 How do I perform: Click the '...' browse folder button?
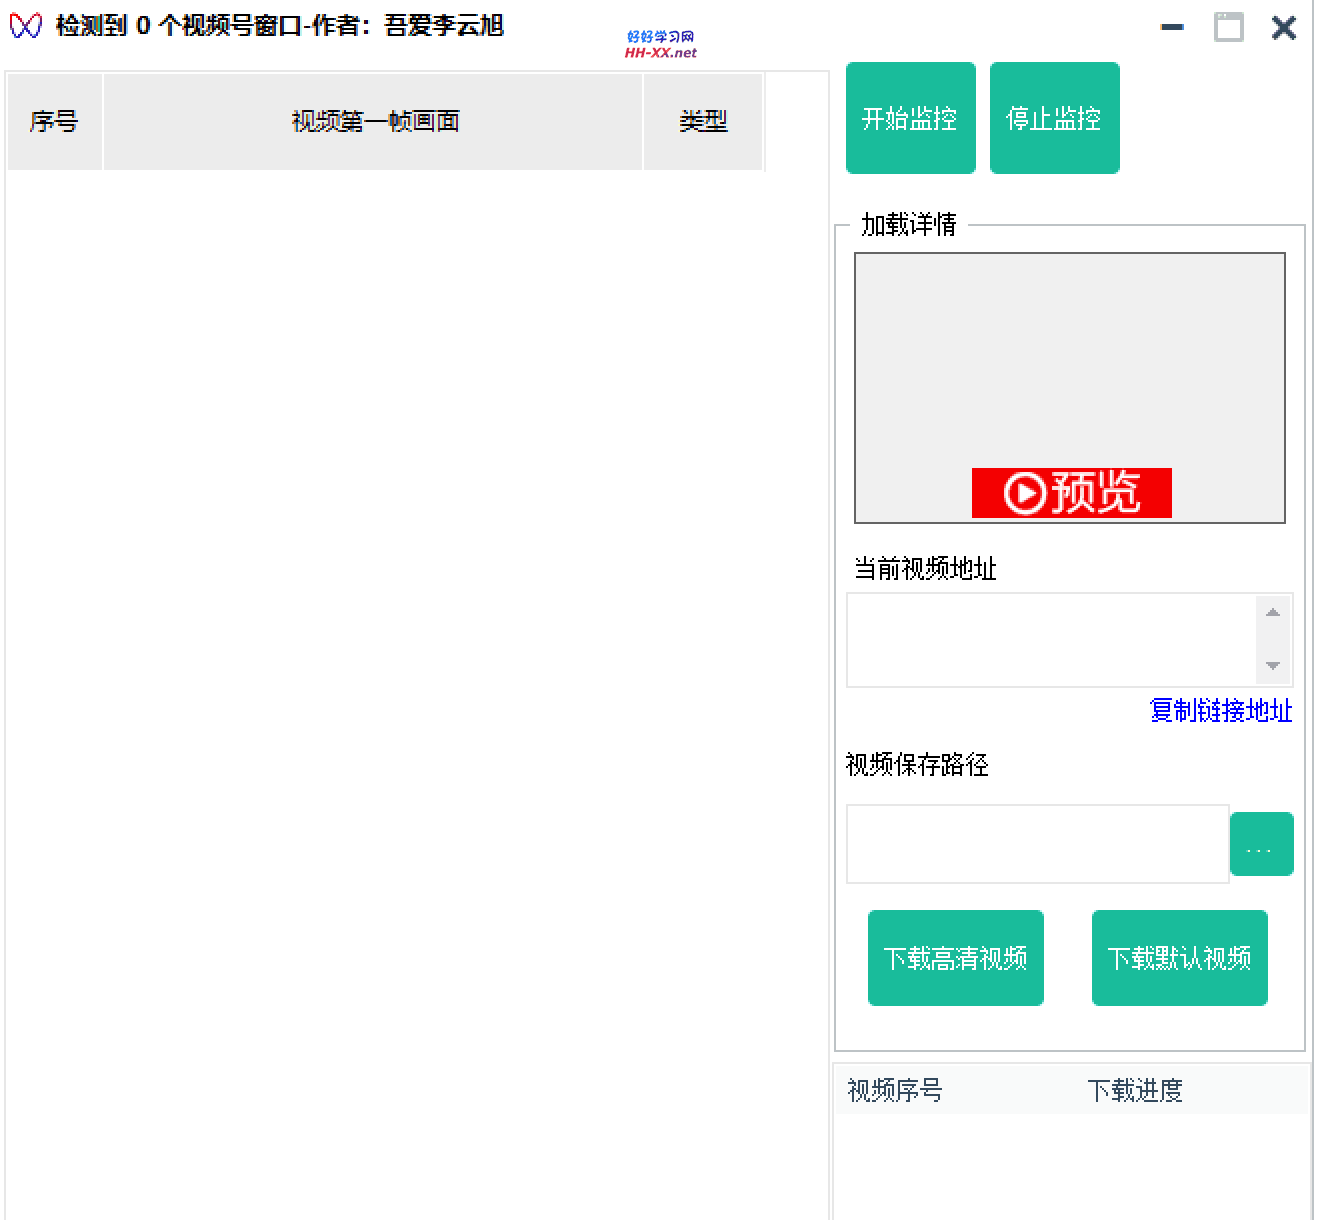(x=1260, y=845)
